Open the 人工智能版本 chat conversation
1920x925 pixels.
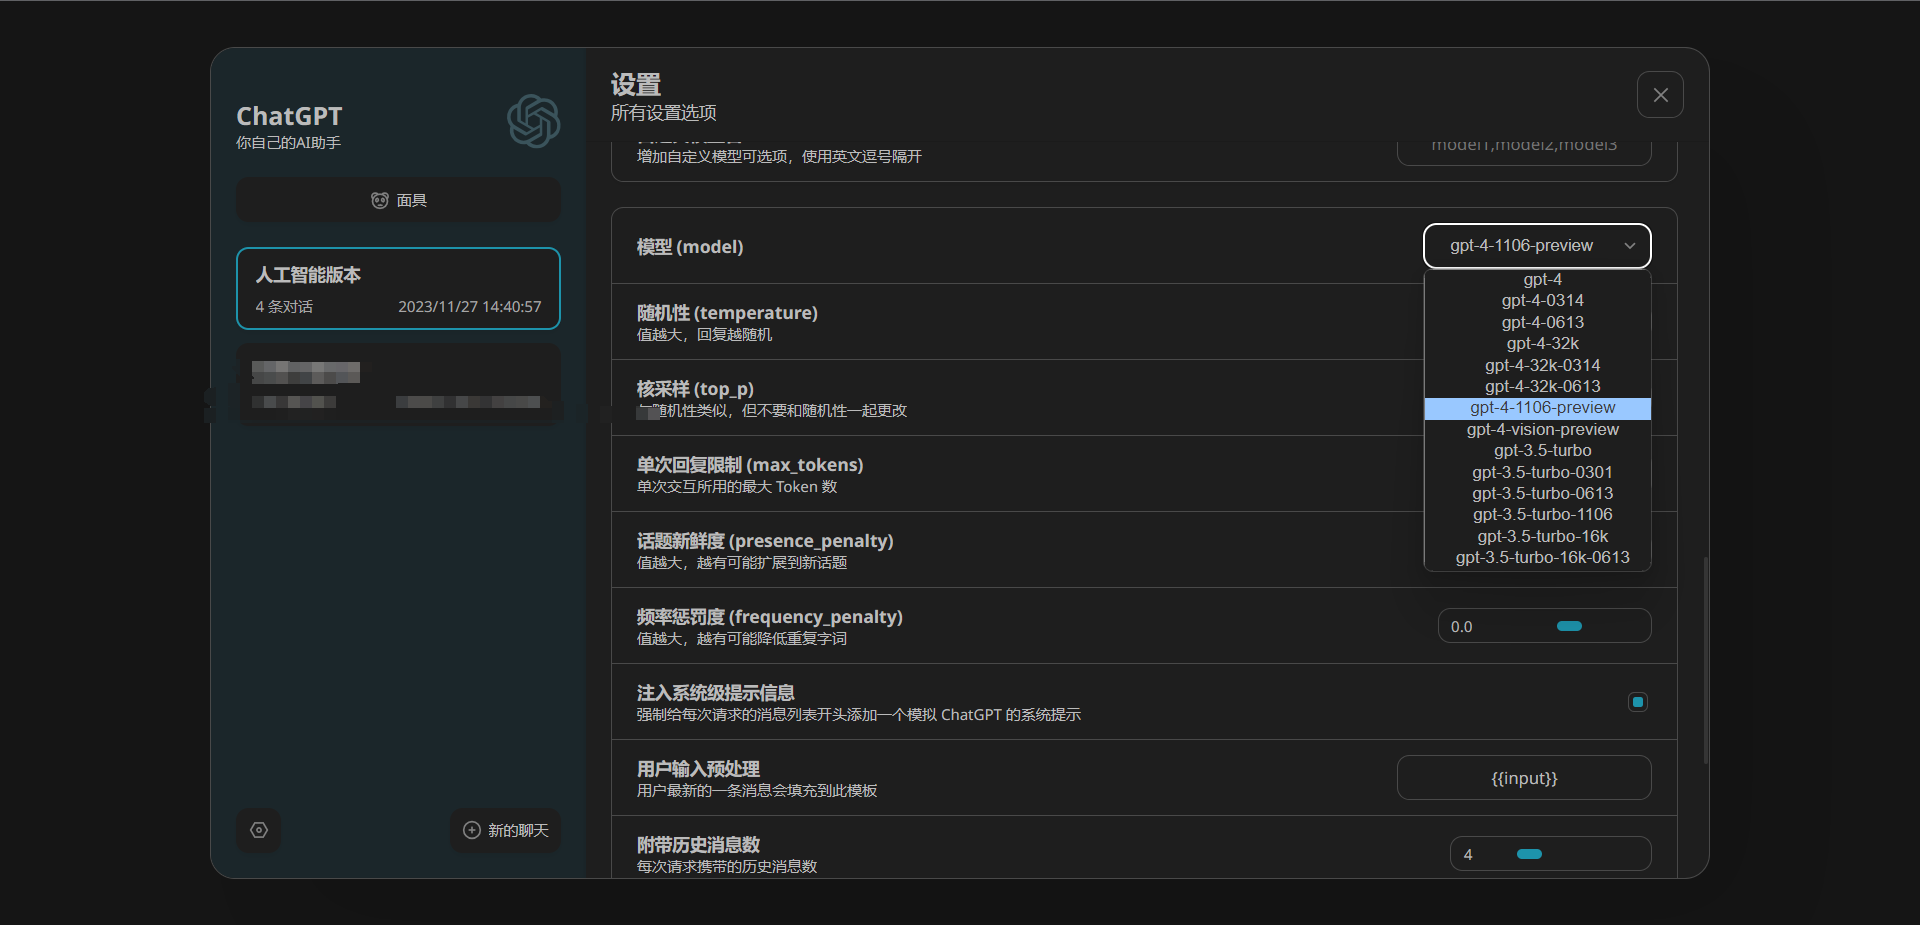pyautogui.click(x=398, y=288)
